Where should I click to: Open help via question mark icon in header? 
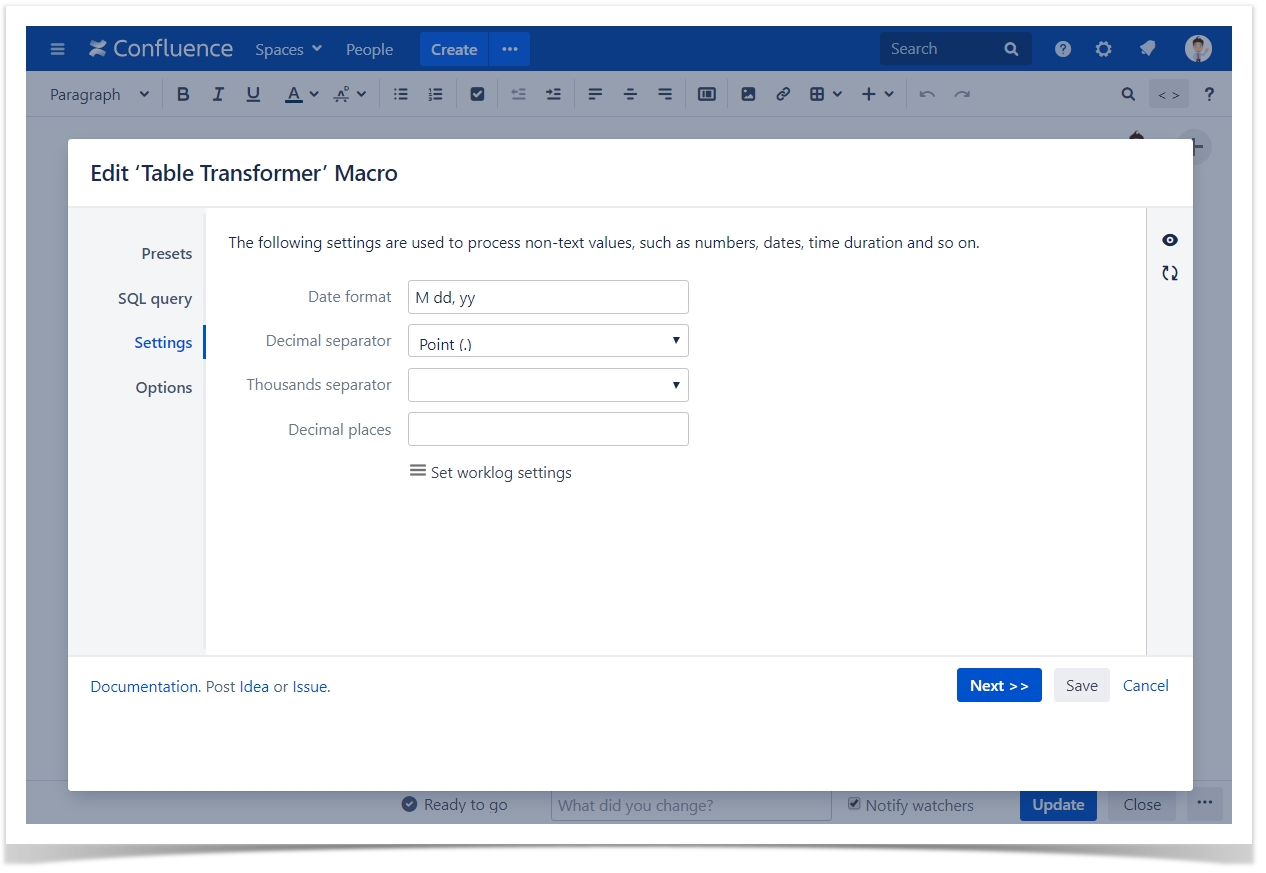(1063, 49)
